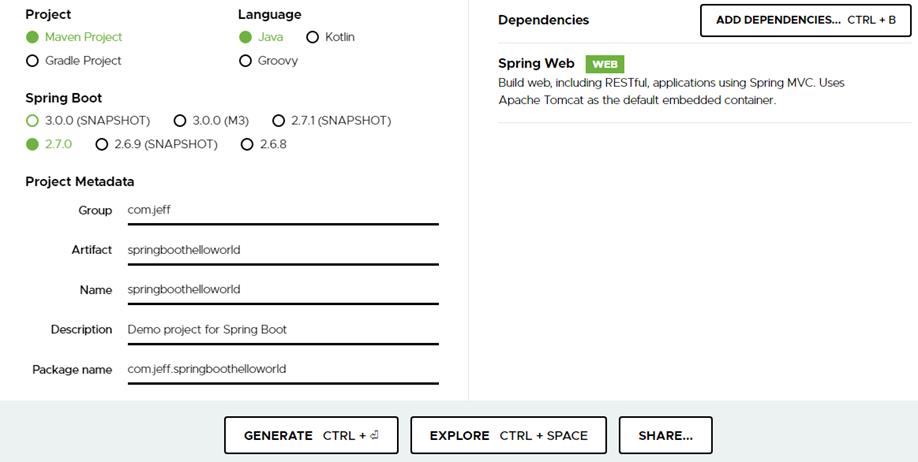Click the Package name field
Viewport: 918px width, 462px height.
pos(282,369)
